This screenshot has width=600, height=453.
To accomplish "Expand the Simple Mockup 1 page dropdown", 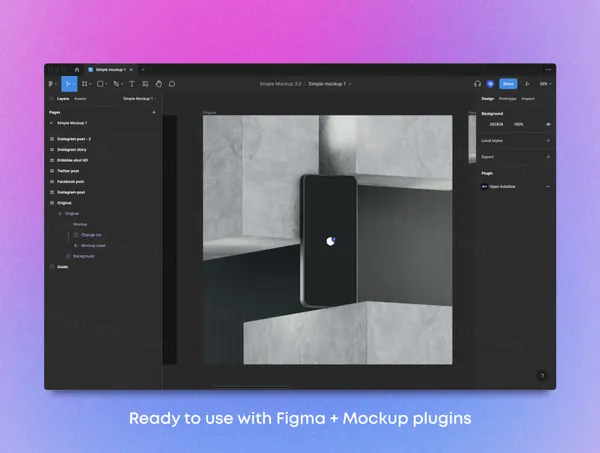I will point(138,99).
